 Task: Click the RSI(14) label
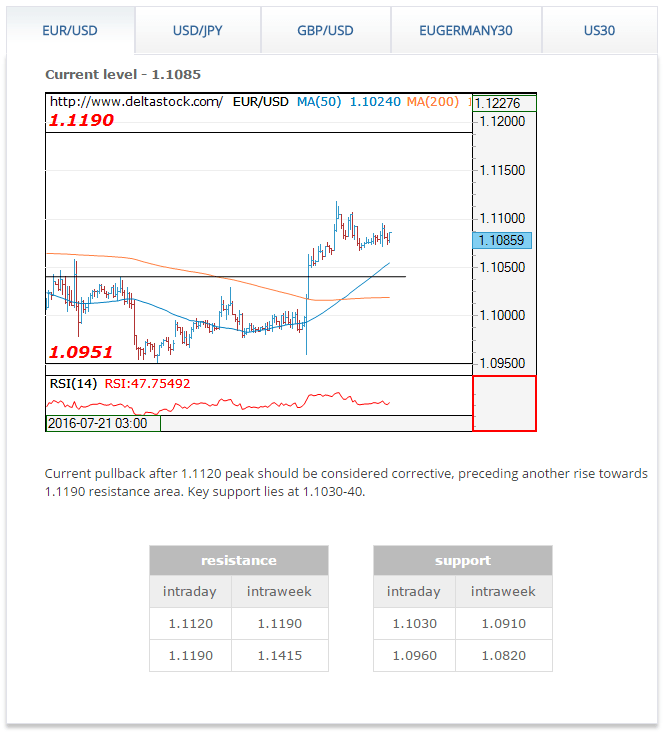[x=73, y=384]
